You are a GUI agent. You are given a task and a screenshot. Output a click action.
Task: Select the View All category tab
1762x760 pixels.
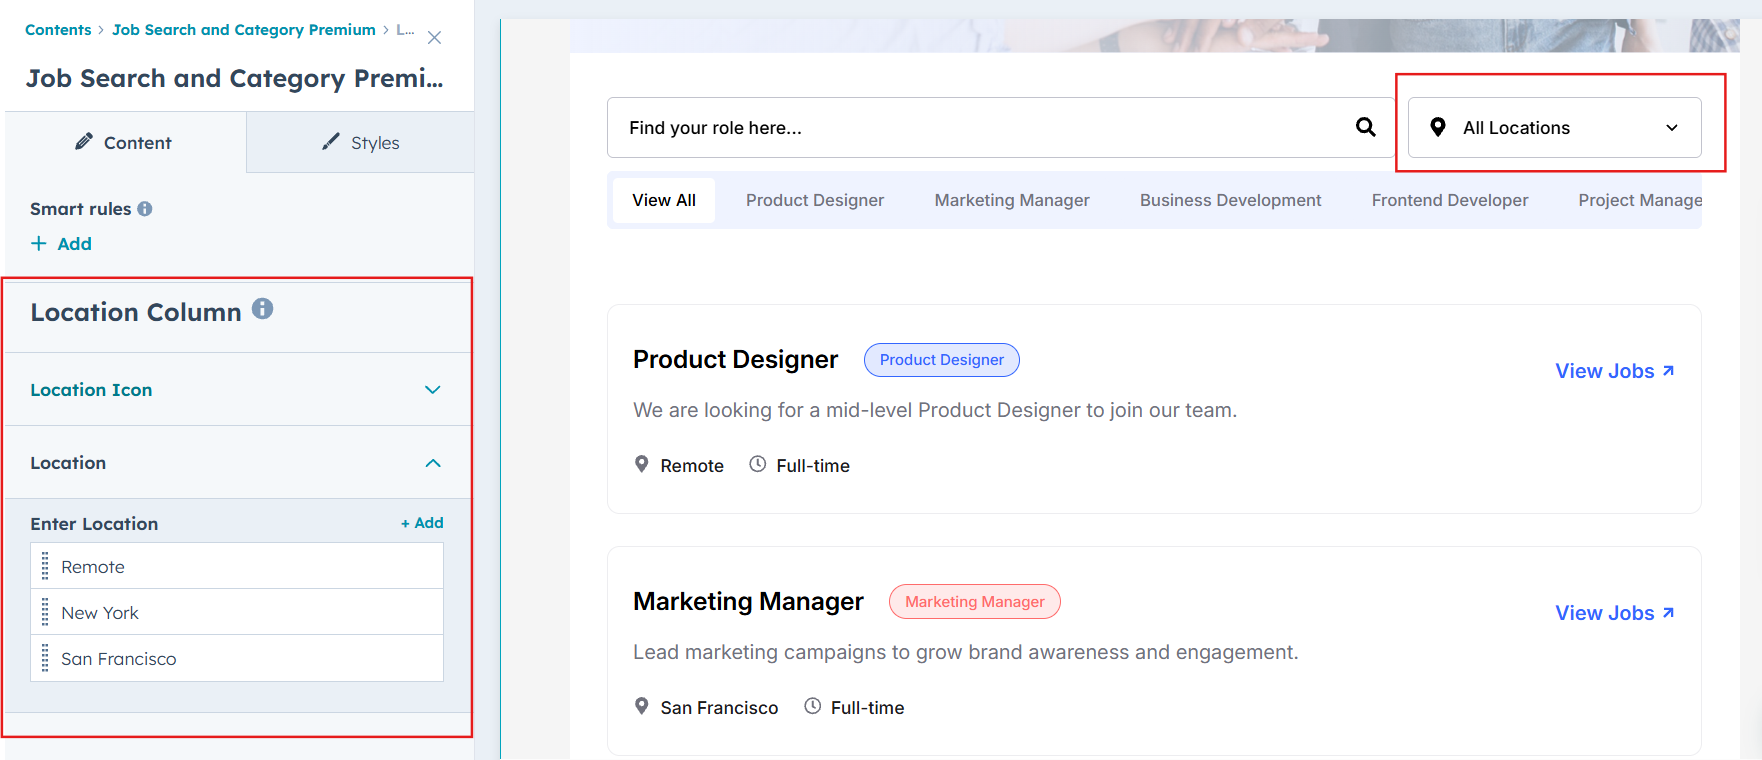click(x=663, y=200)
